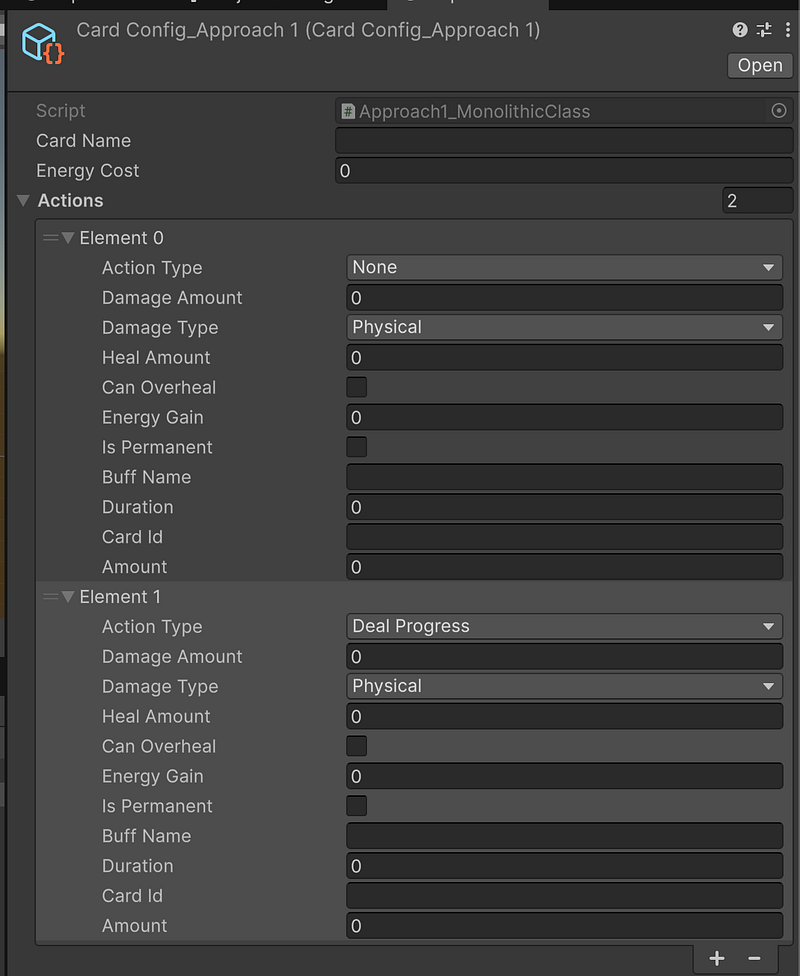The image size is (800, 976).
Task: Click Element 1 Heal Amount label
Action: tap(156, 716)
